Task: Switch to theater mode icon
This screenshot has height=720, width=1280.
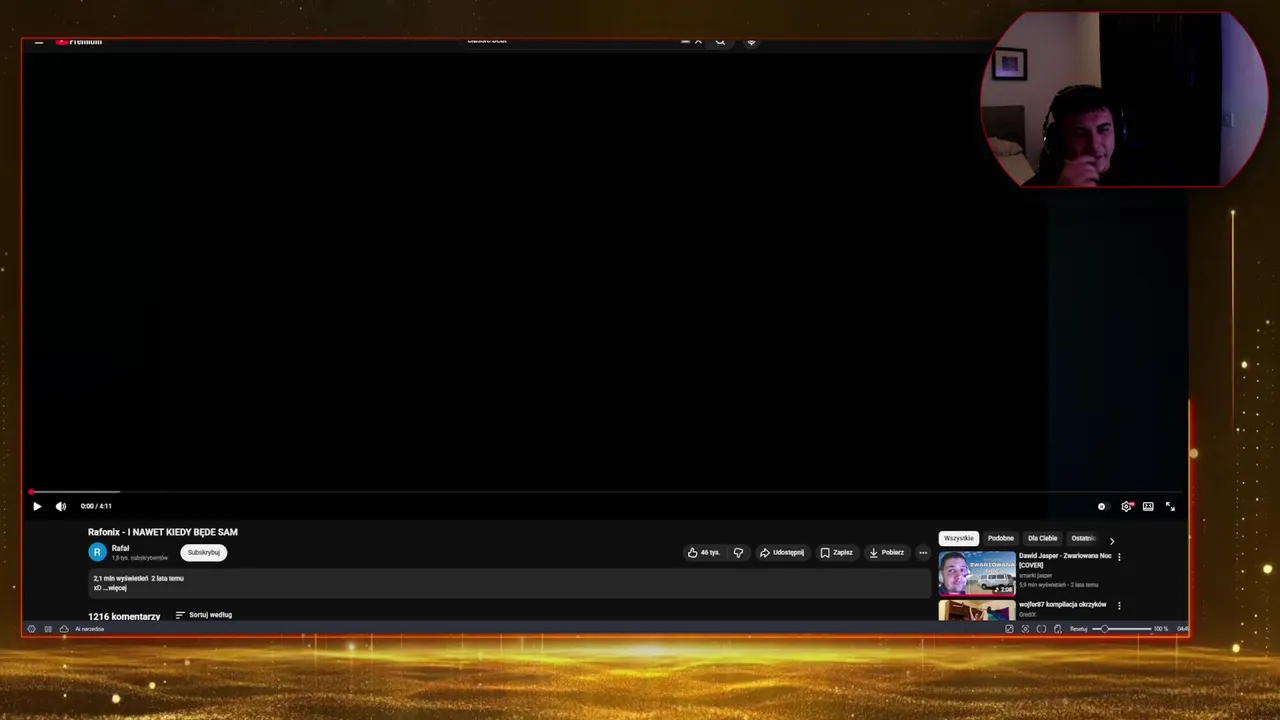Action: coord(1148,506)
